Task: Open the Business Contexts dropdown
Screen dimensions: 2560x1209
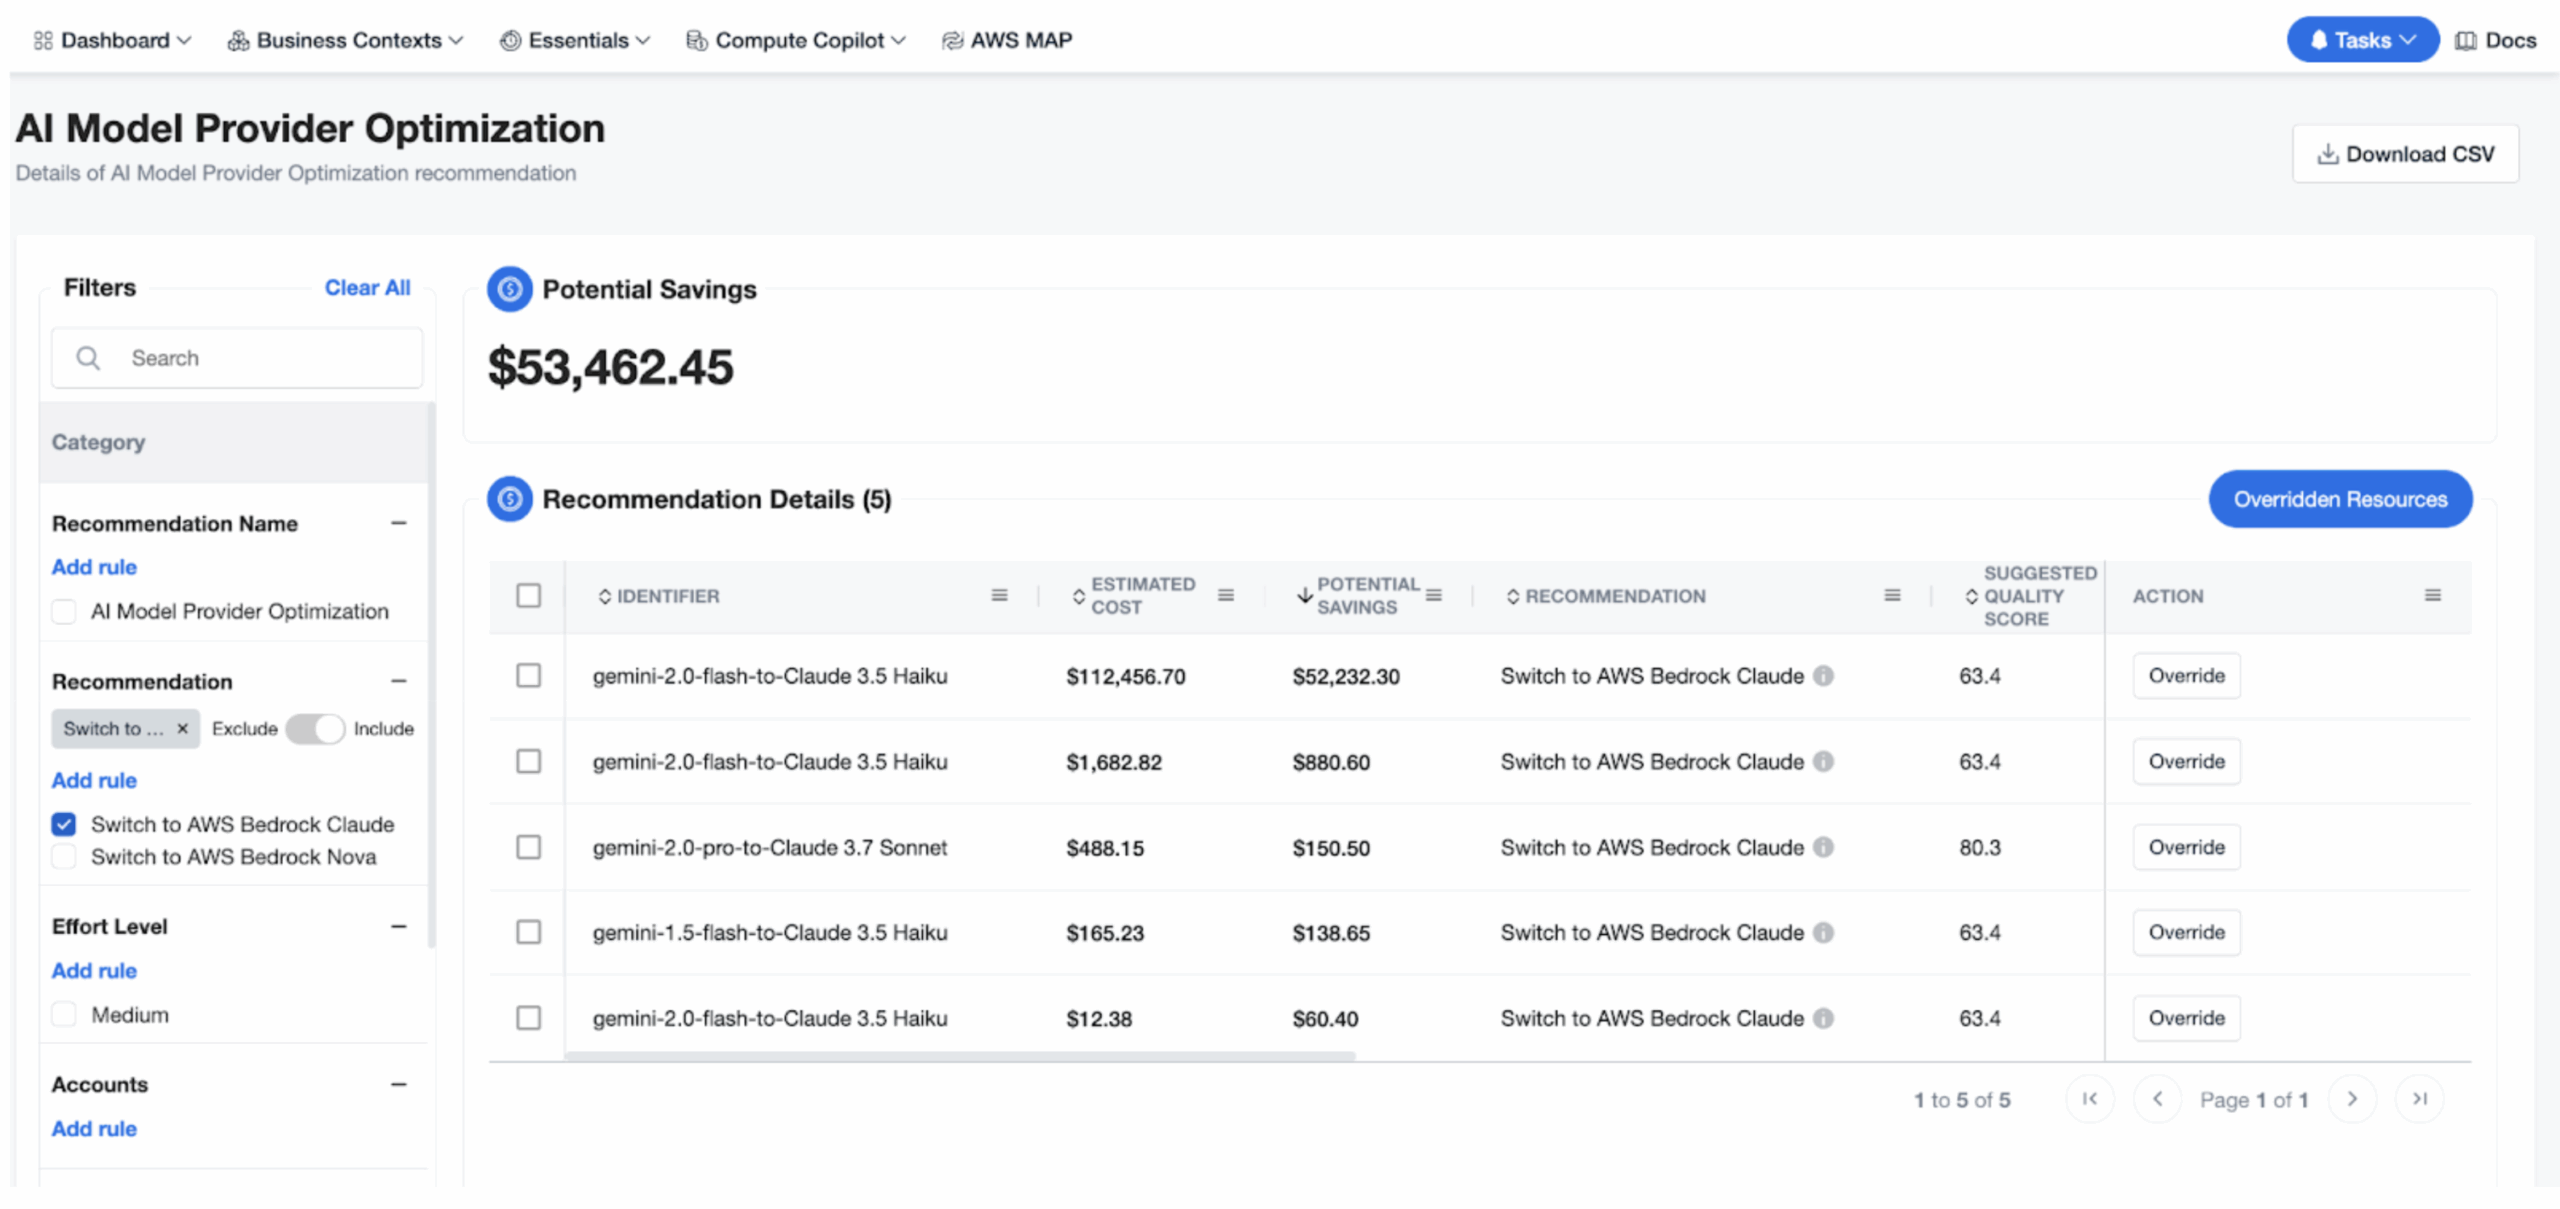Action: tap(346, 40)
